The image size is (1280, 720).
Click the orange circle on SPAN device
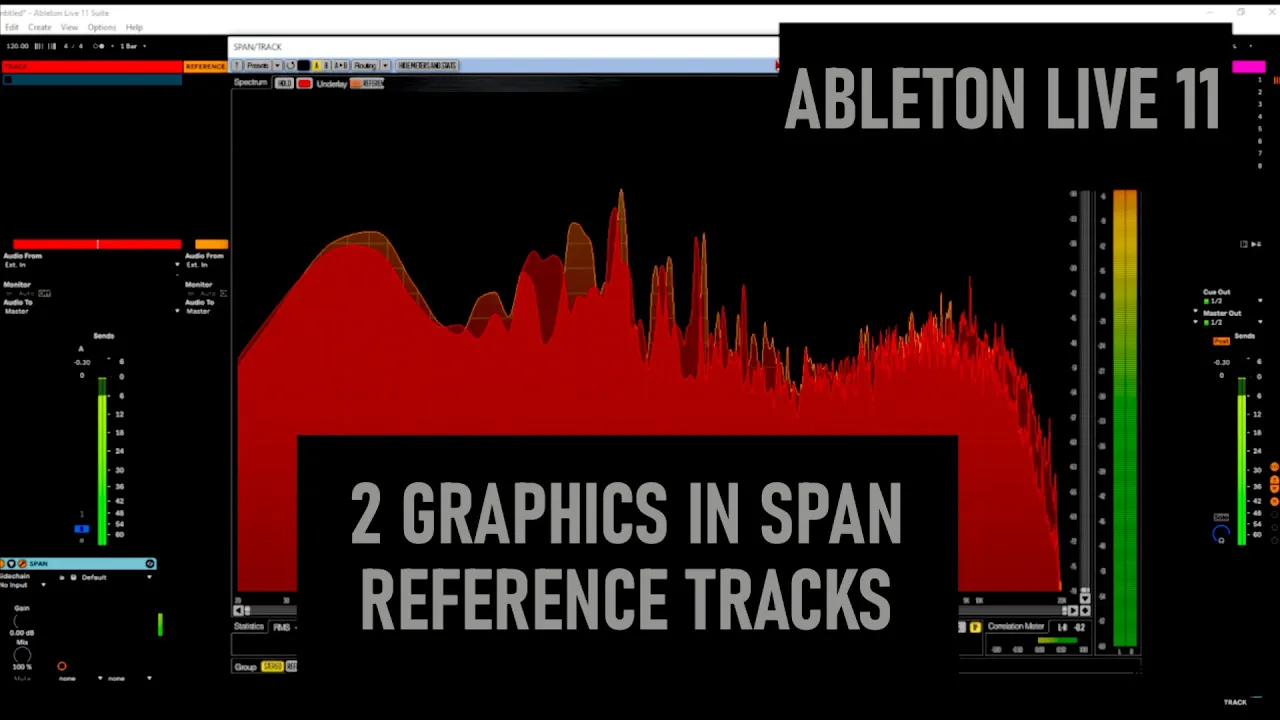62,666
